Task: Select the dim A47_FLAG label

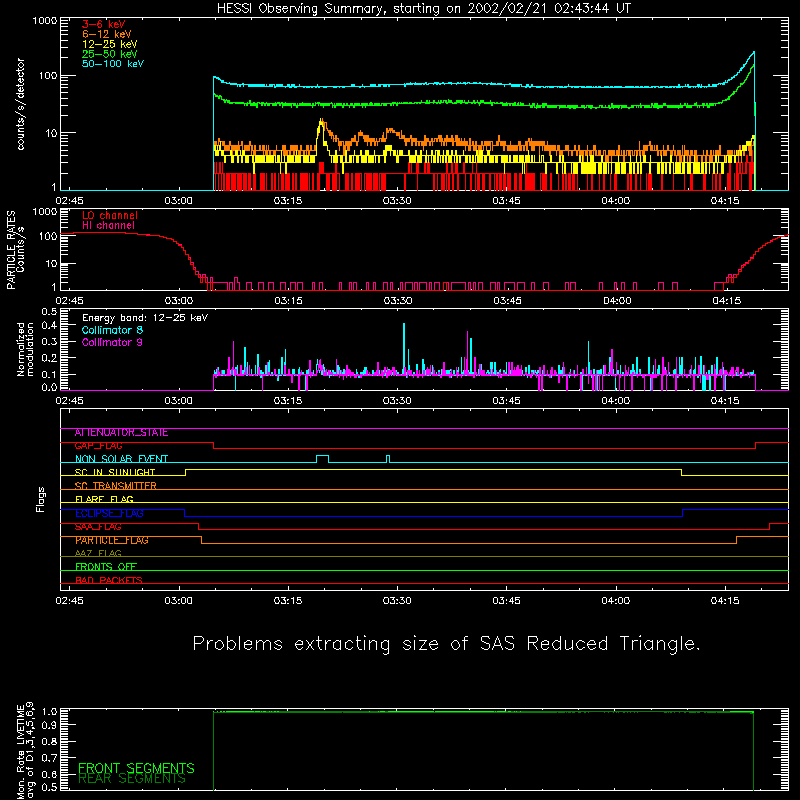Action: coord(98,554)
